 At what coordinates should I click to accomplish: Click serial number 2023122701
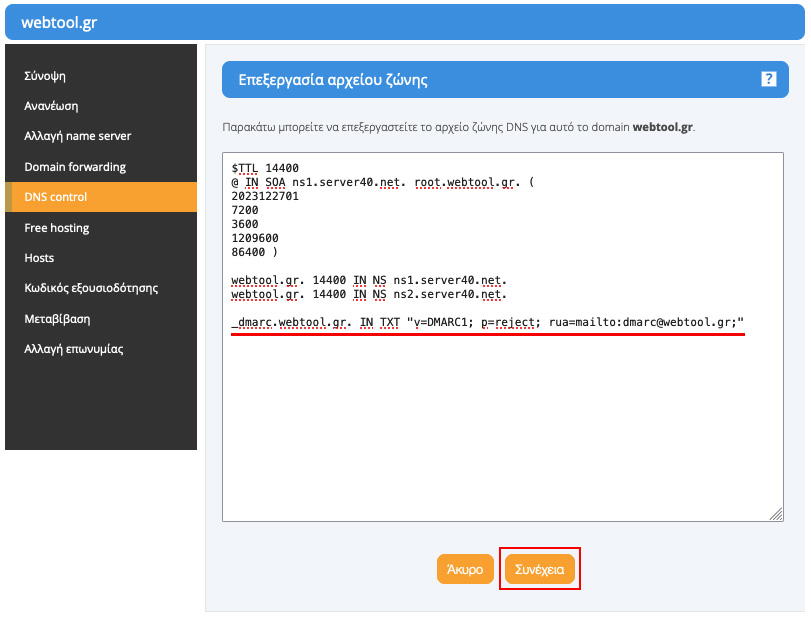pos(265,196)
